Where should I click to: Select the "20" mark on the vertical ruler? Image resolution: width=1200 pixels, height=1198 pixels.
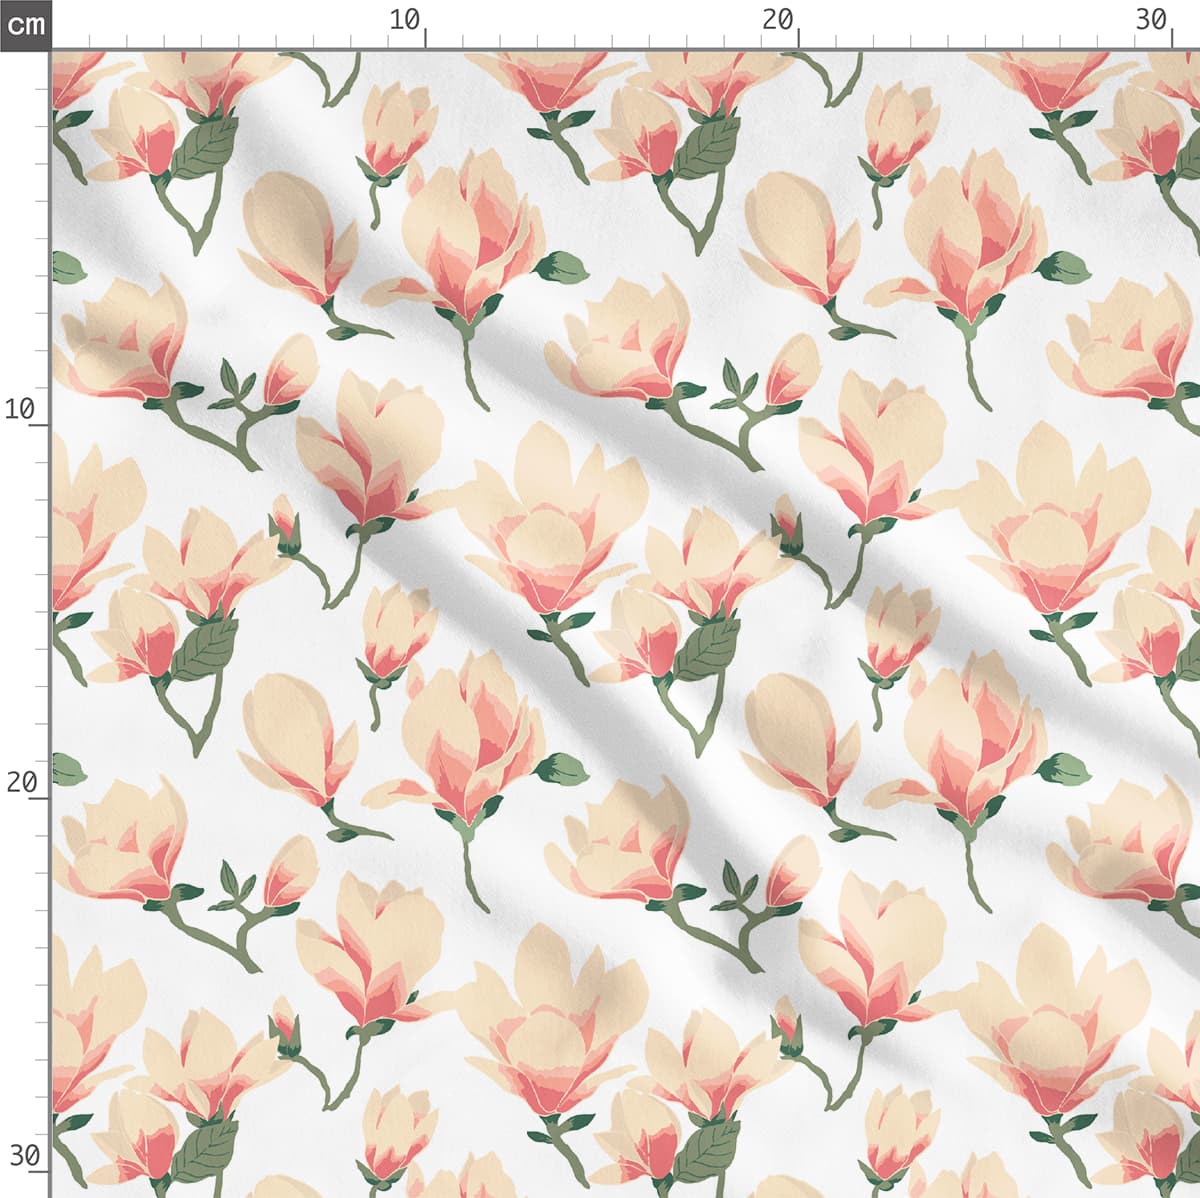tap(22, 782)
